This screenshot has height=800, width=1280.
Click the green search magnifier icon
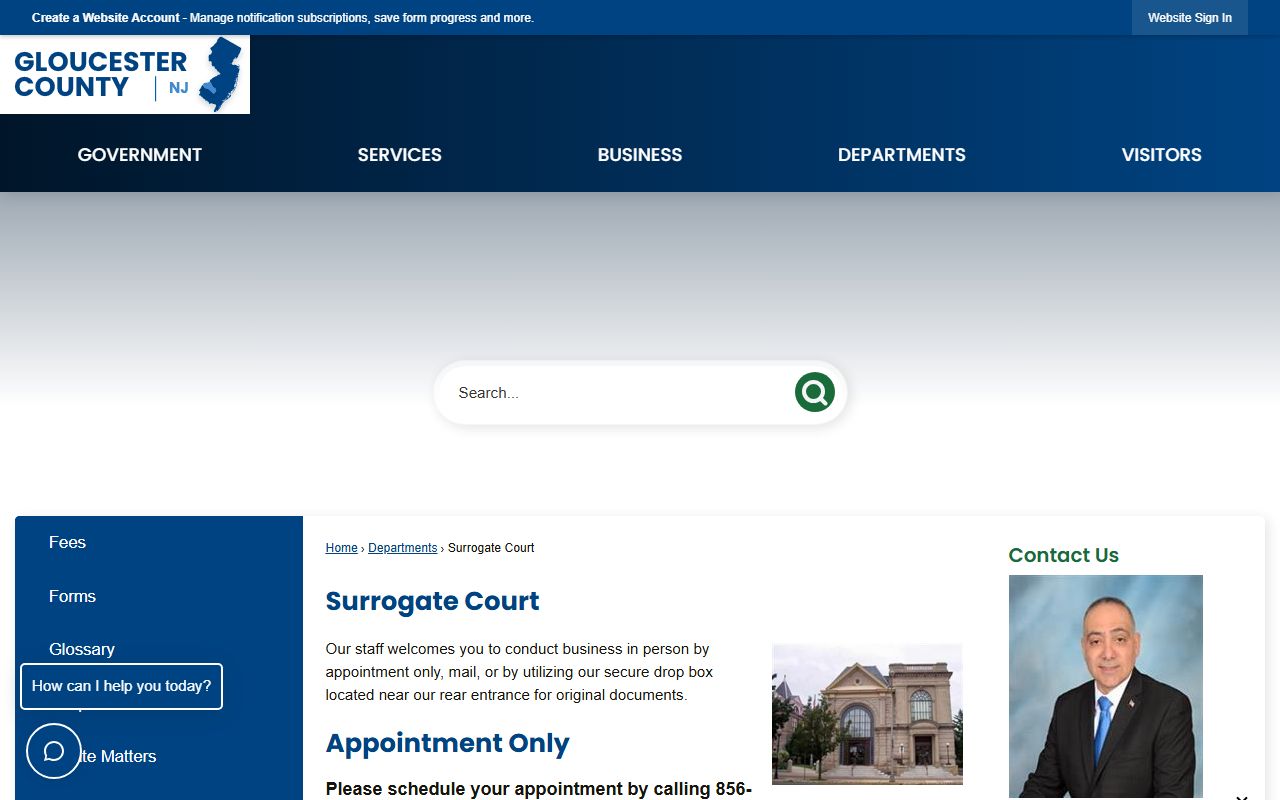814,392
